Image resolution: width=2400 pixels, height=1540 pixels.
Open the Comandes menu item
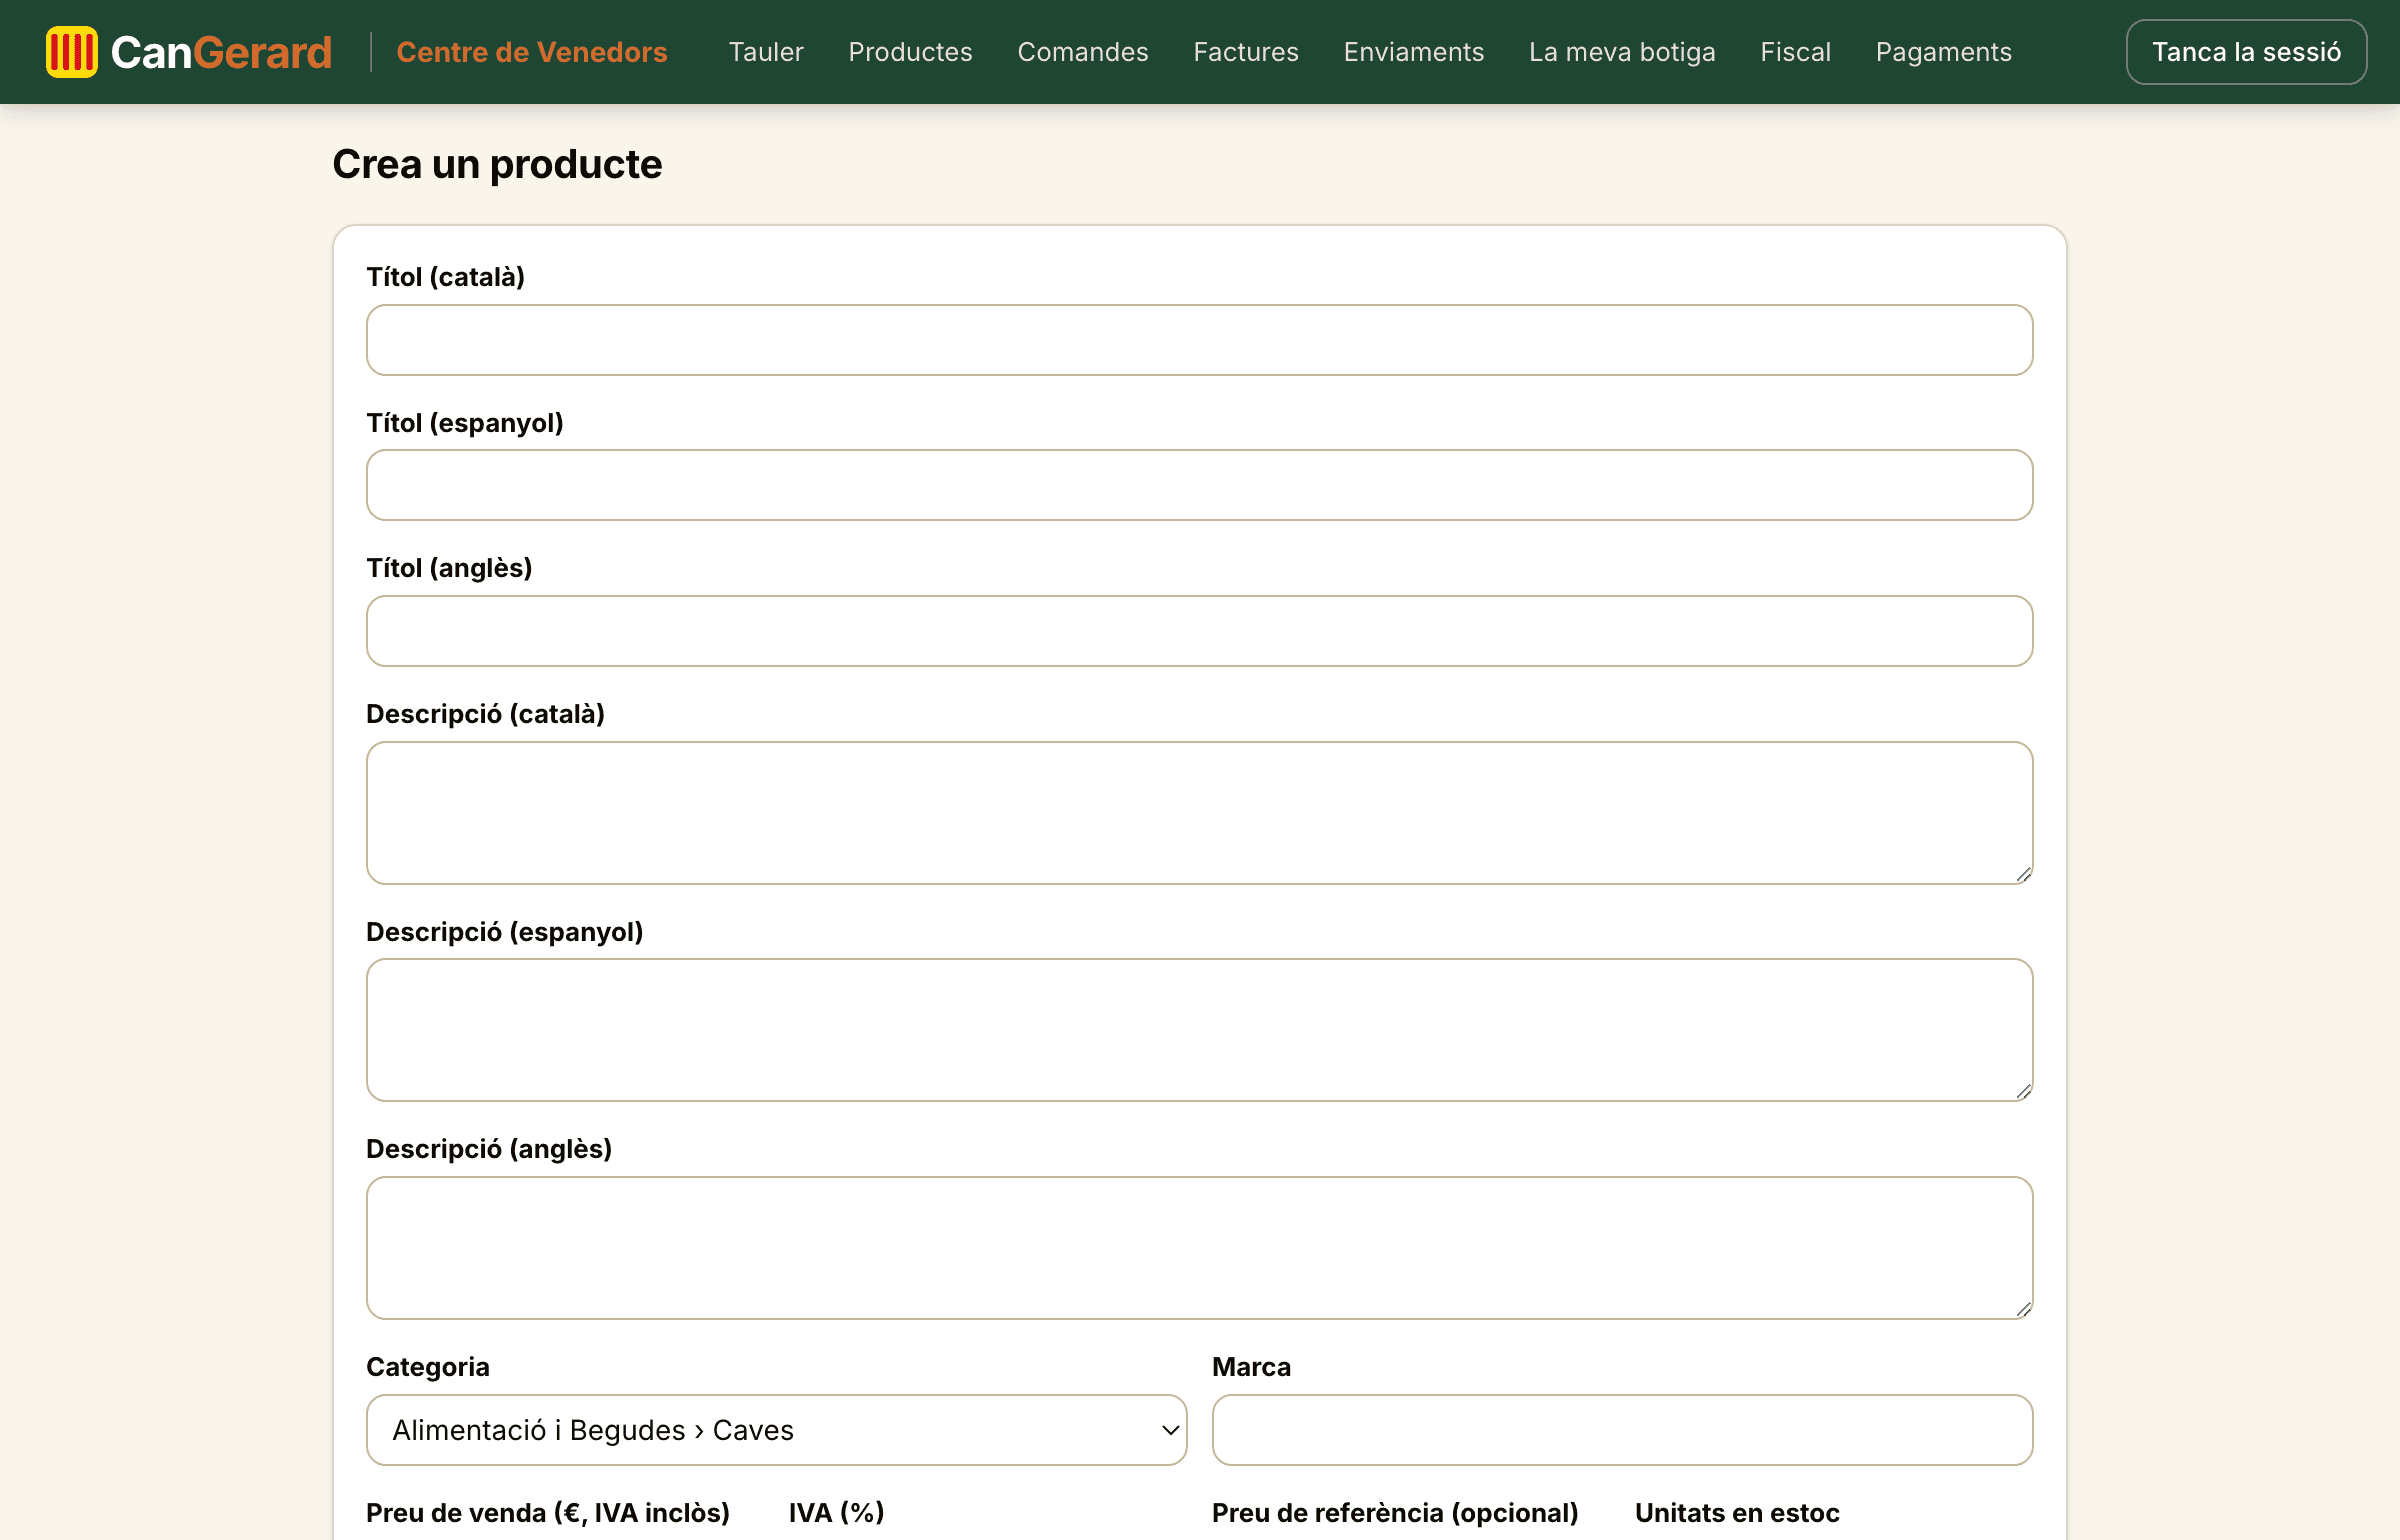[x=1083, y=52]
